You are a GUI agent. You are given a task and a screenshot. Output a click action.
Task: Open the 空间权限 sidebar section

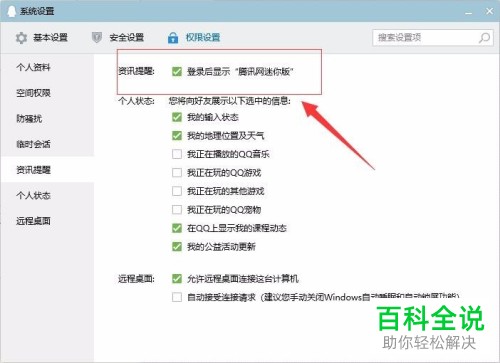point(47,93)
